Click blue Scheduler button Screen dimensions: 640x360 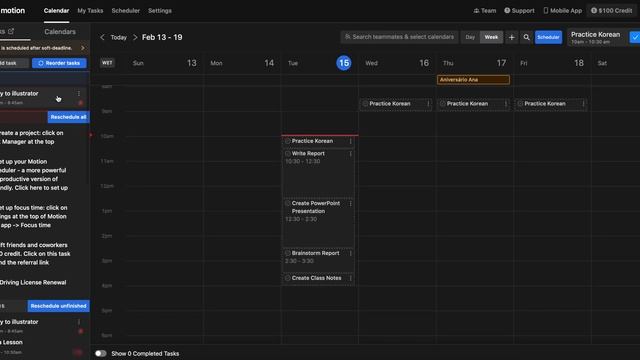[548, 37]
